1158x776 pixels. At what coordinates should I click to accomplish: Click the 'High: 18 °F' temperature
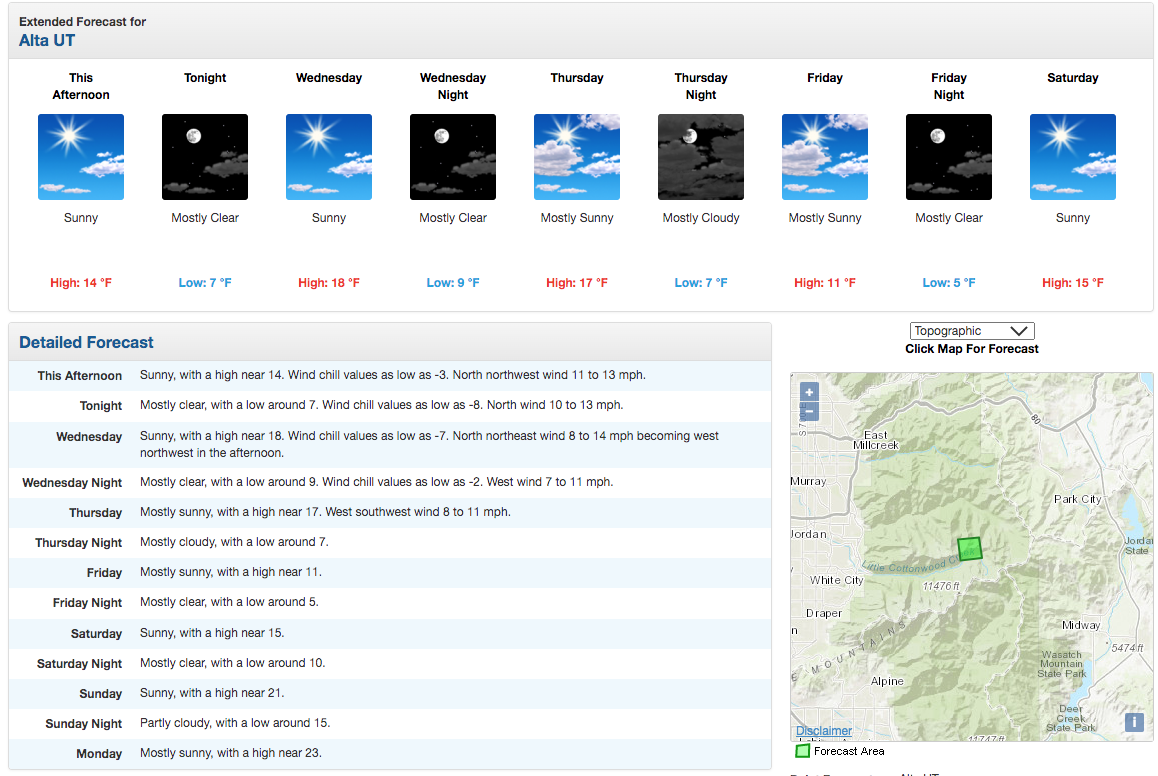[x=329, y=283]
